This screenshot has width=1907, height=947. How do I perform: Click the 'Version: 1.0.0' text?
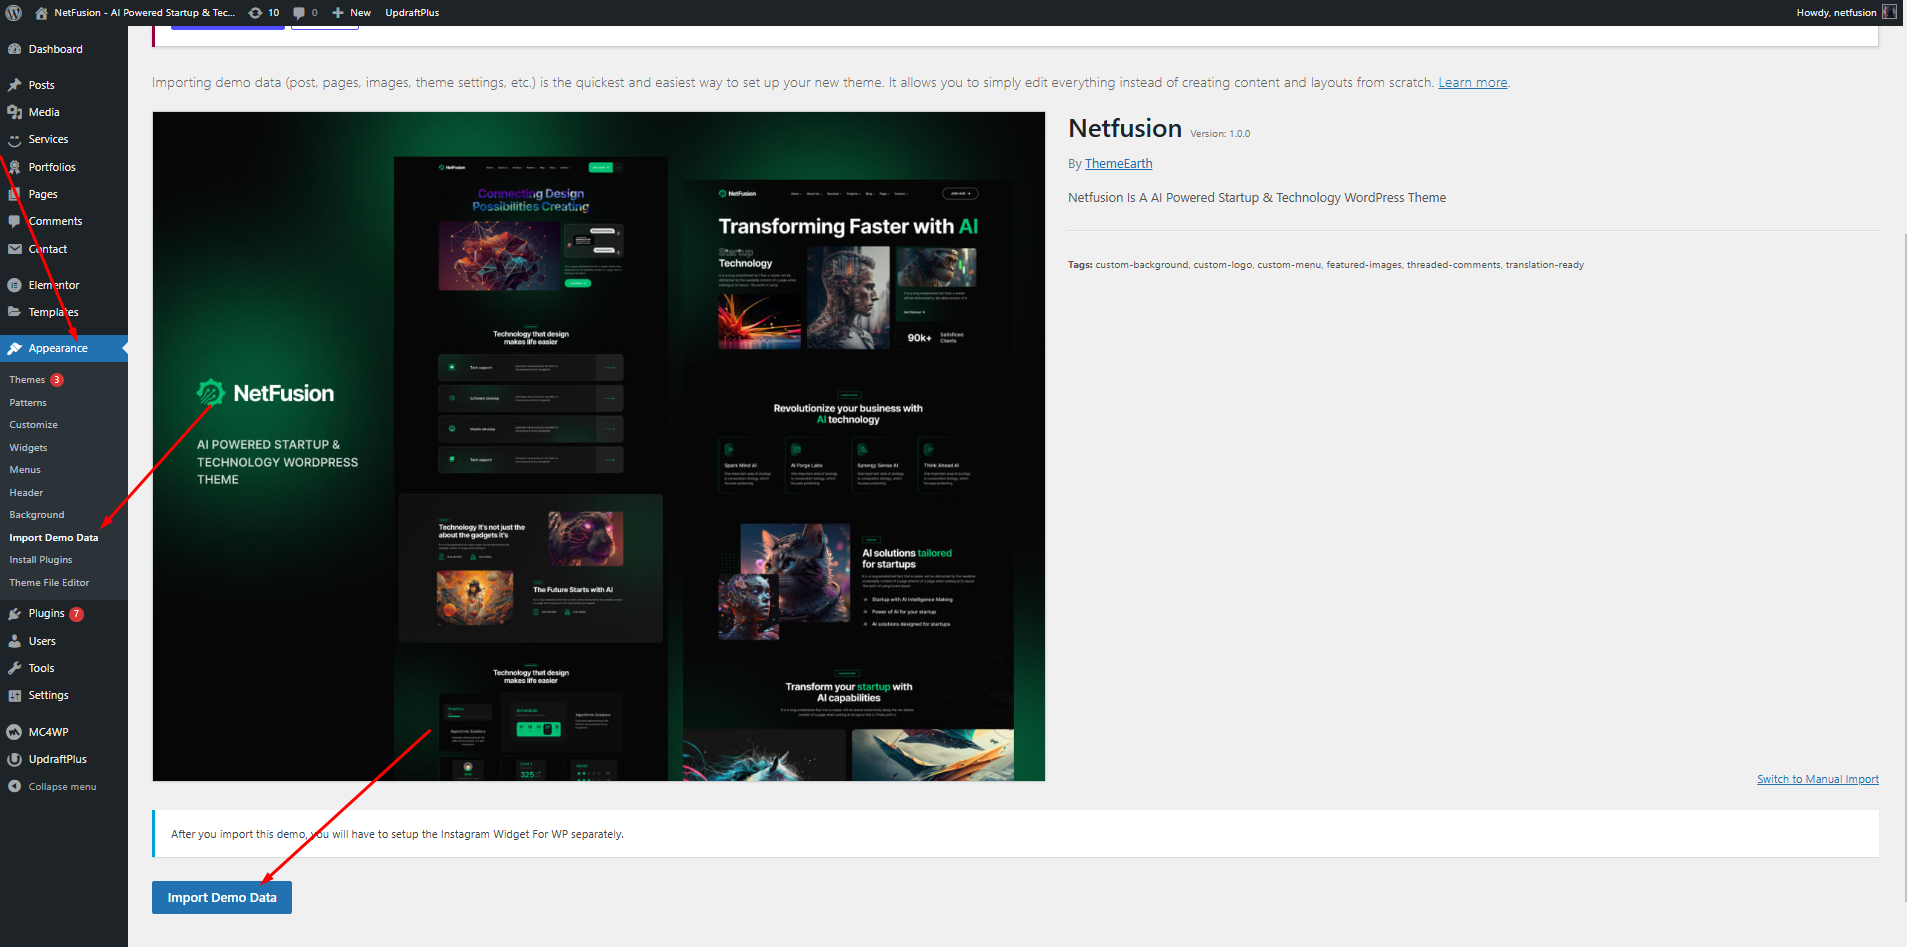coord(1220,134)
